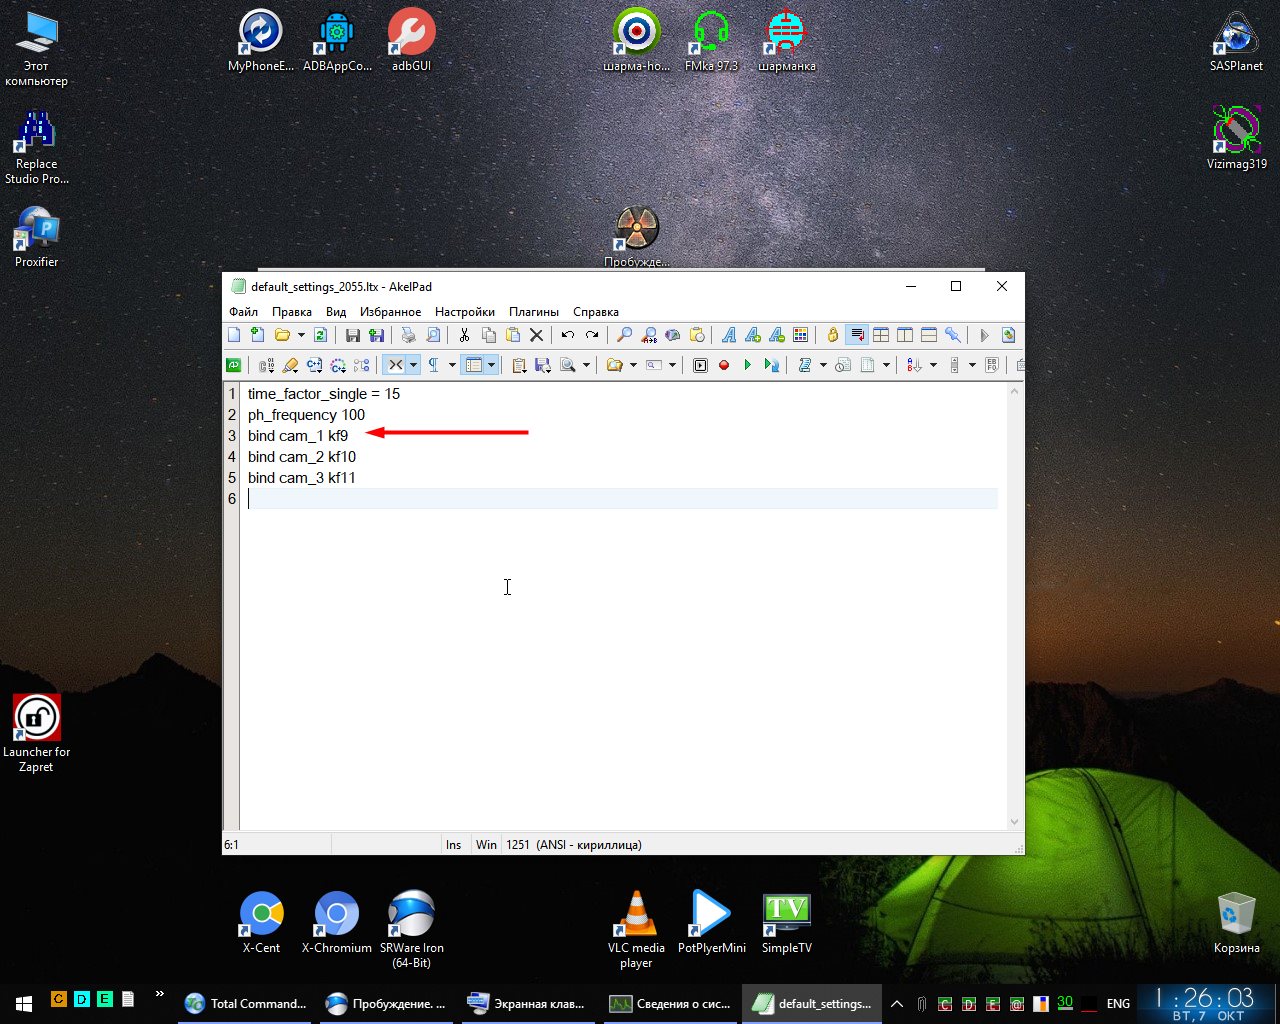Start macro recording with red circle

click(x=724, y=366)
